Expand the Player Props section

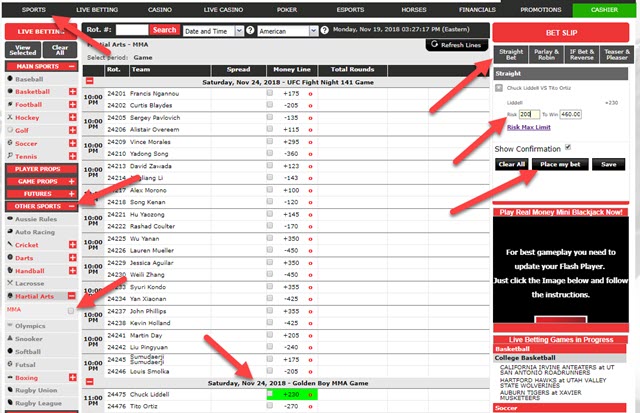[x=40, y=168]
